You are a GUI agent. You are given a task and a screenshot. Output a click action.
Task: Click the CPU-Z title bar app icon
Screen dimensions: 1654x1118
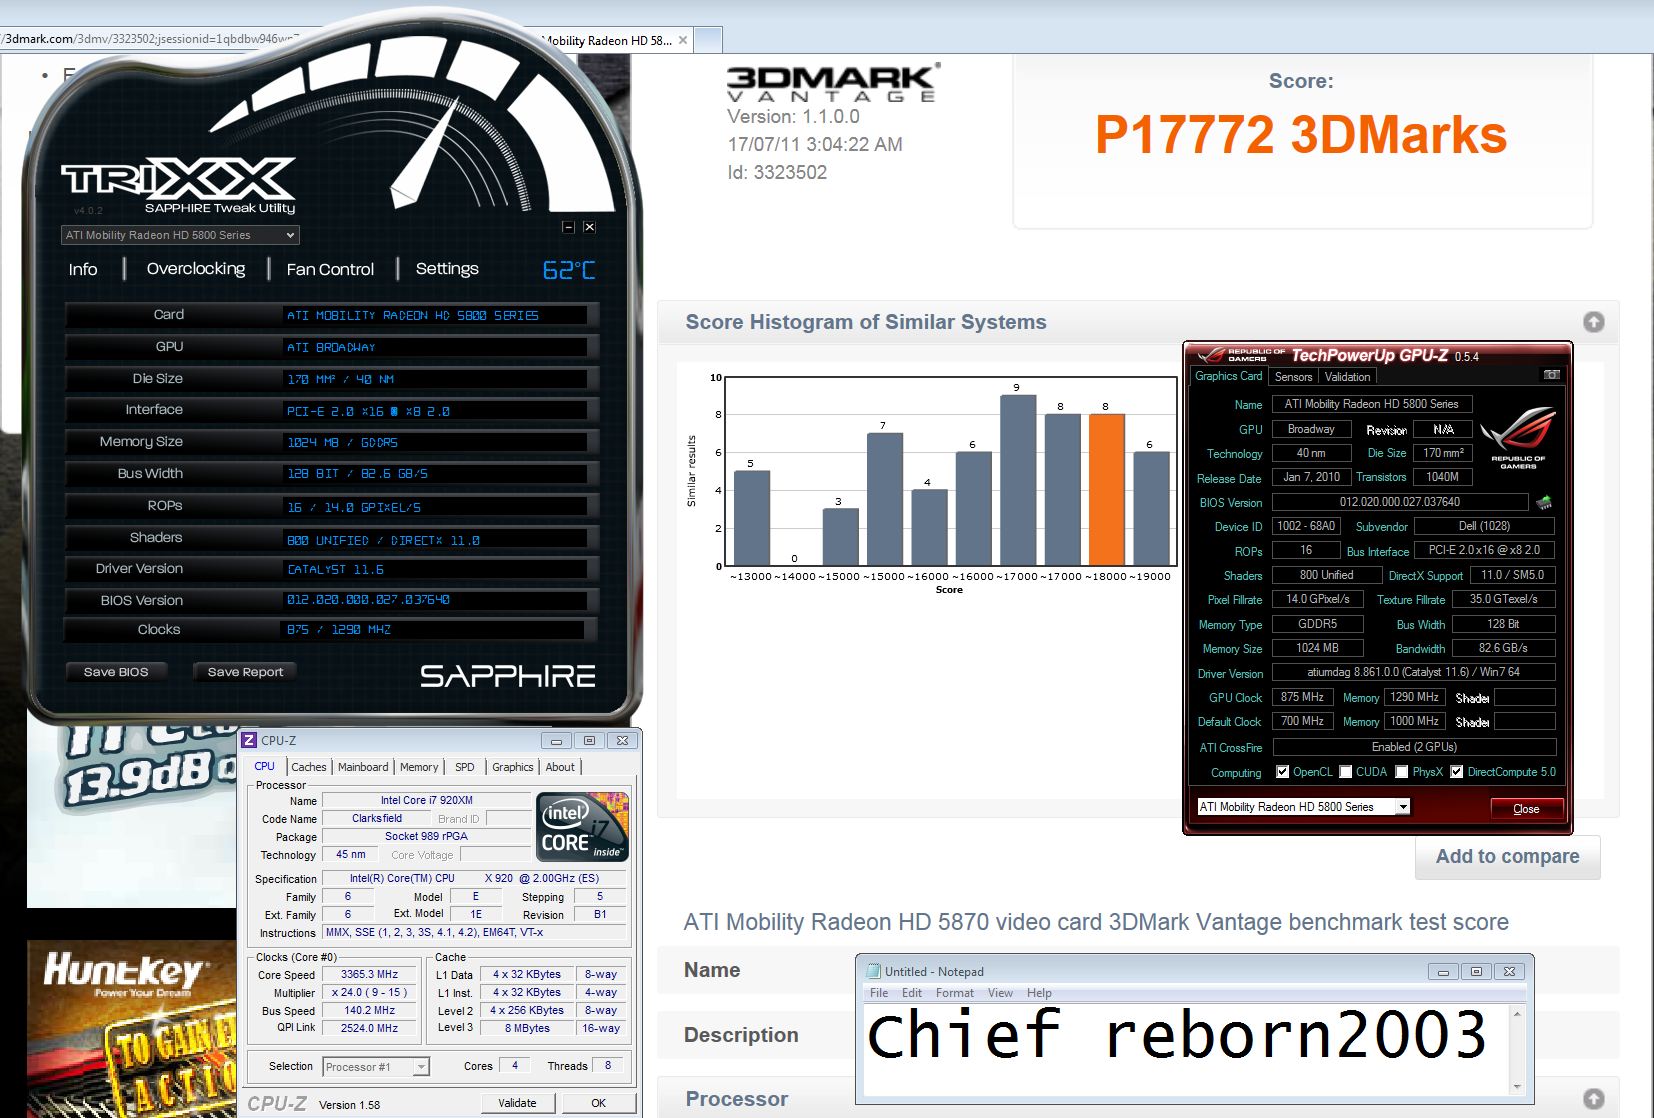[x=250, y=740]
